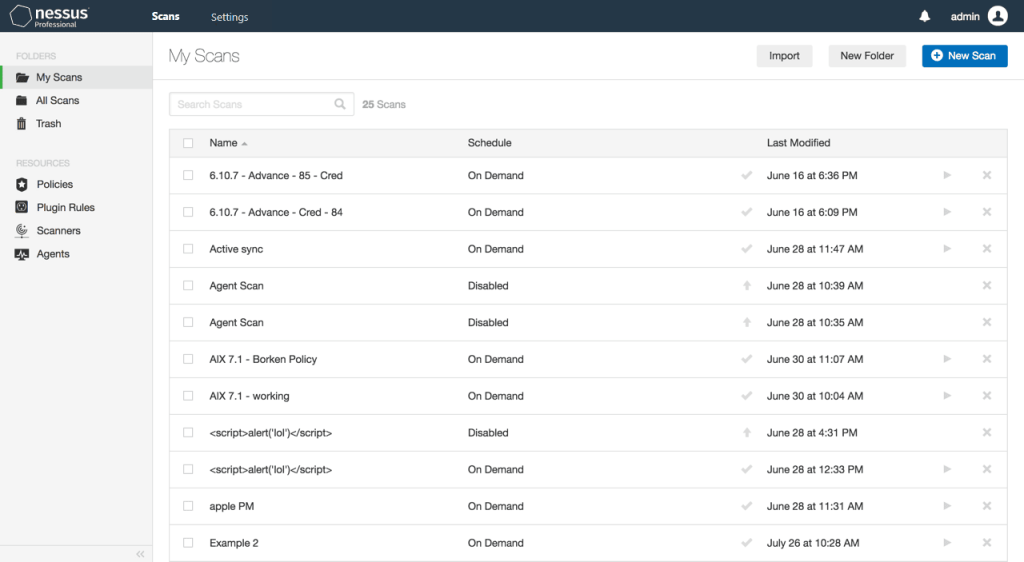Click the Last Modified column header
1024x562 pixels.
798,143
